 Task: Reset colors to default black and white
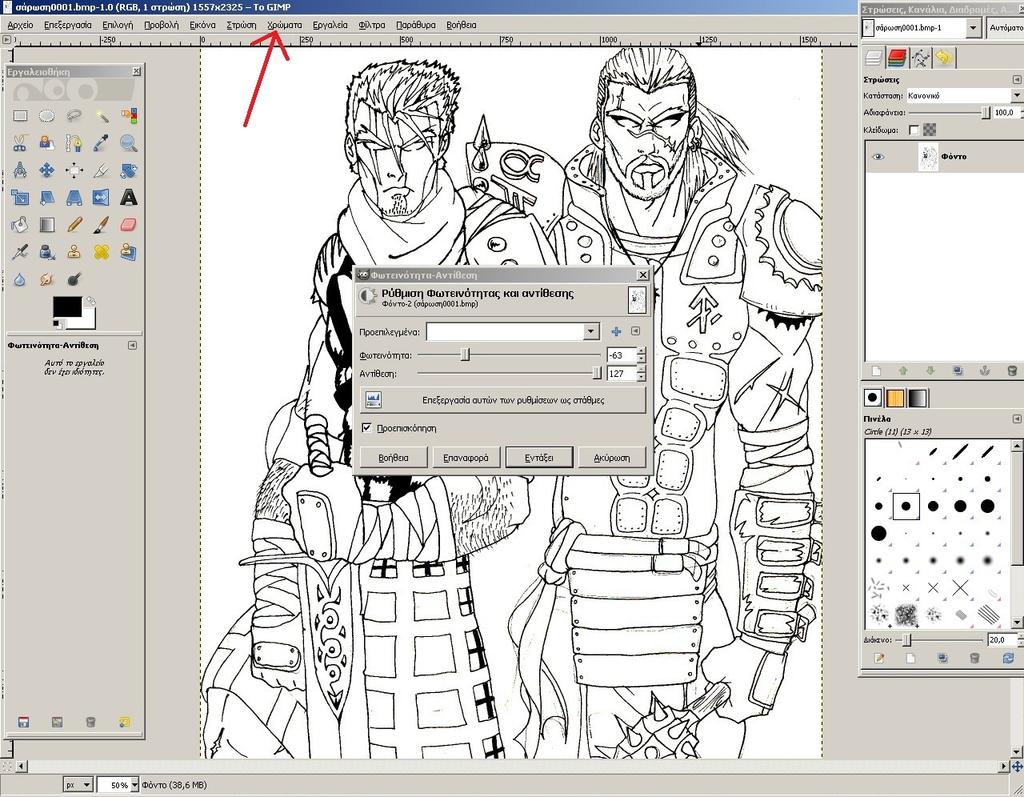click(57, 324)
